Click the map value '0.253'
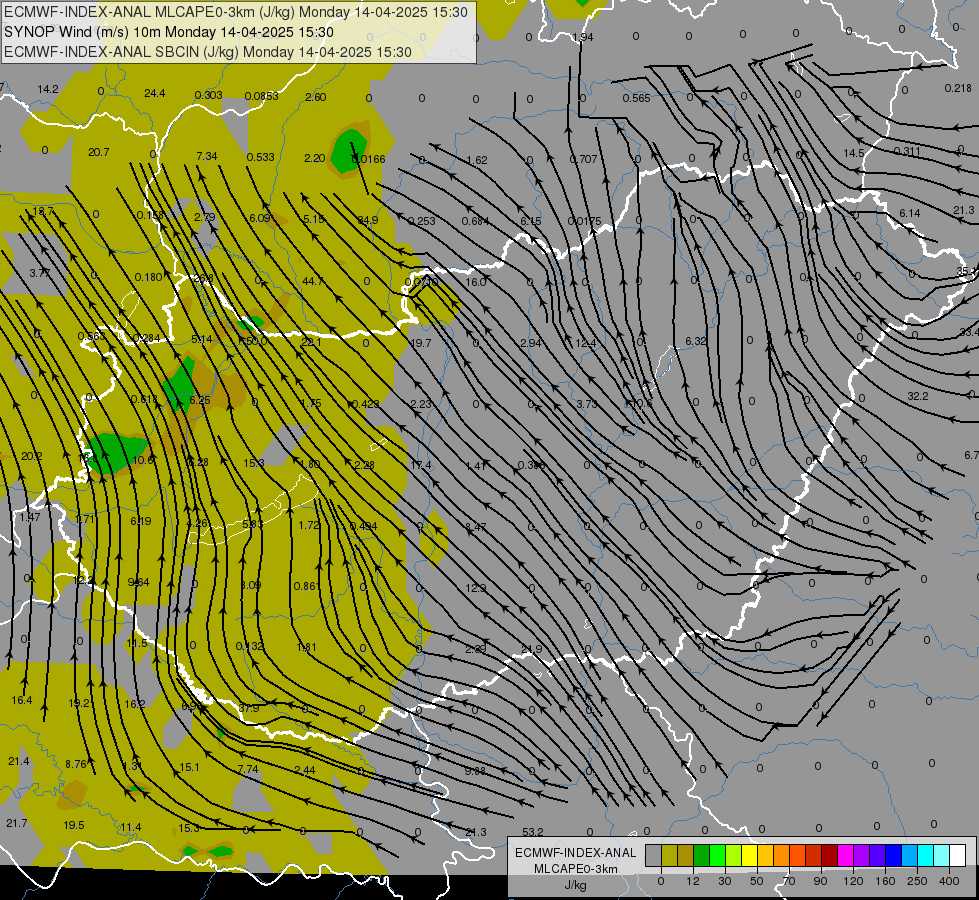 click(x=421, y=221)
